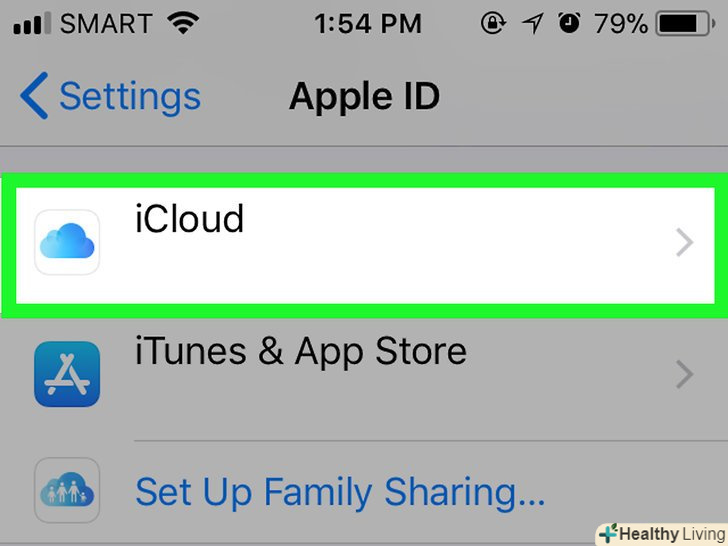Tap the SMART carrier label
Image resolution: width=728 pixels, height=546 pixels.
pyautogui.click(x=106, y=23)
